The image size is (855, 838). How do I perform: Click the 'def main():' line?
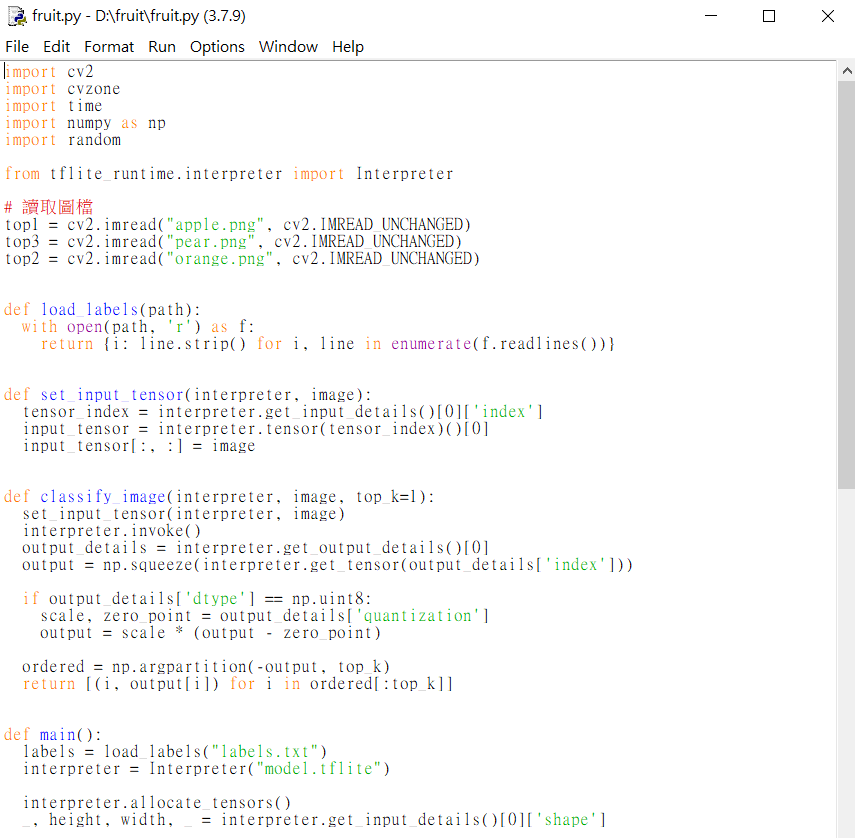[x=53, y=734]
